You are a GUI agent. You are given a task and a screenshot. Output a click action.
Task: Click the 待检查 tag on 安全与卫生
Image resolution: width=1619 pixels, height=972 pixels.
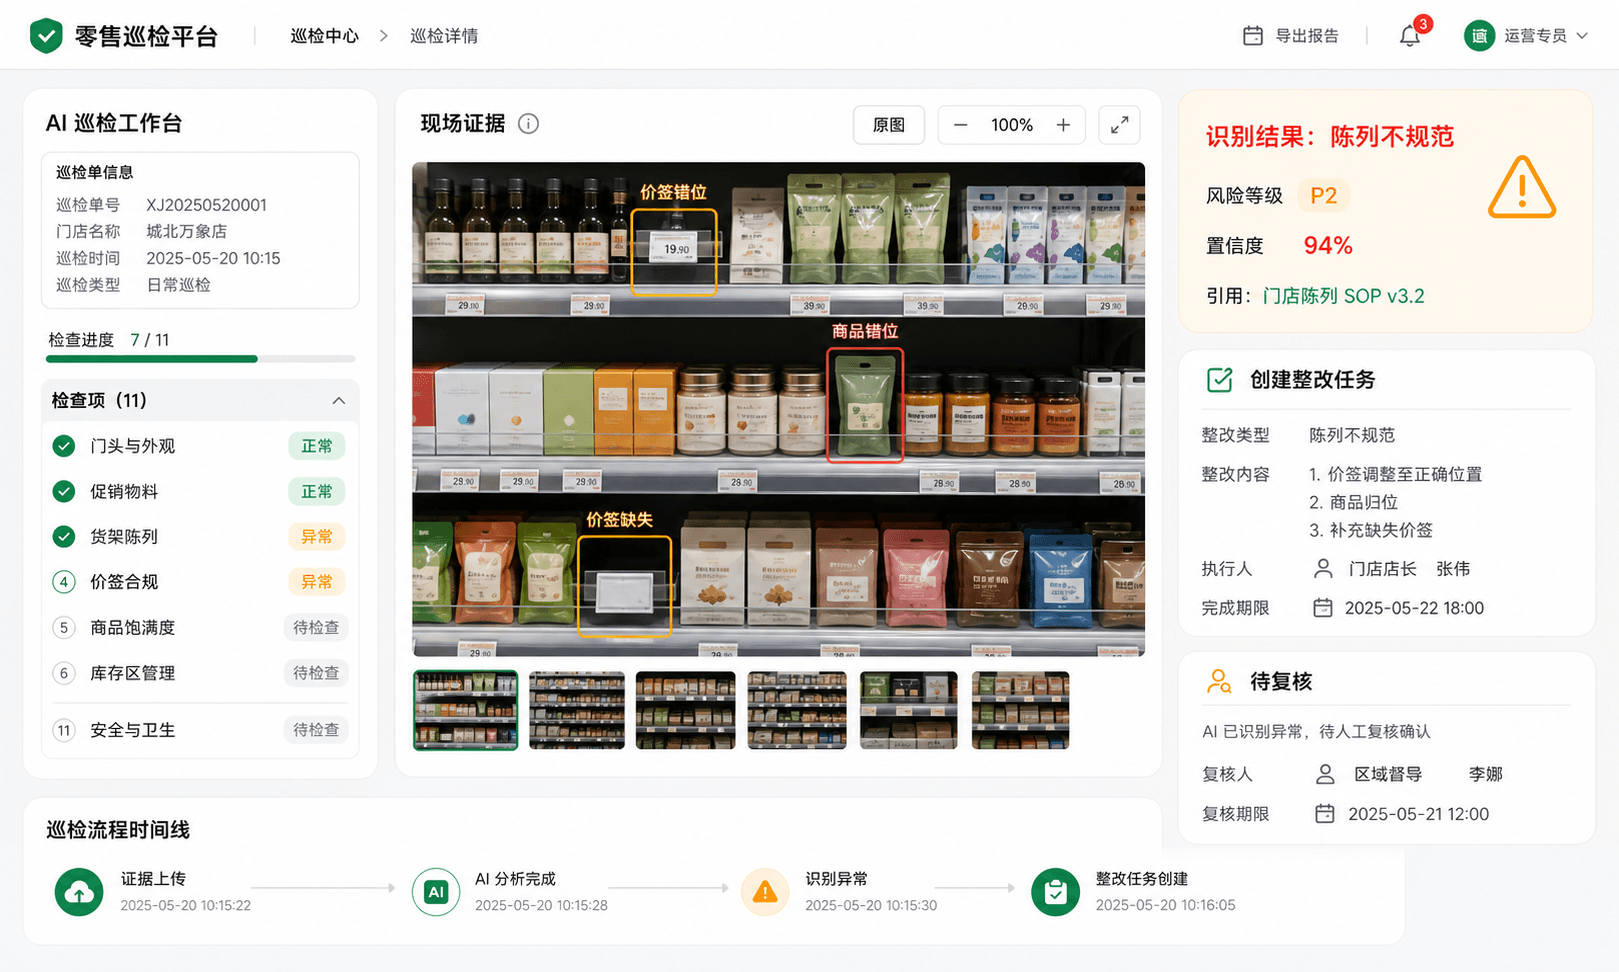[316, 730]
